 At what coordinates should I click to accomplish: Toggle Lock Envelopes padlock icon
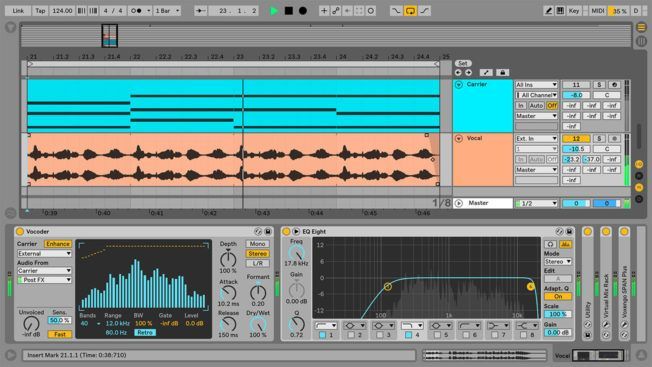coord(502,73)
